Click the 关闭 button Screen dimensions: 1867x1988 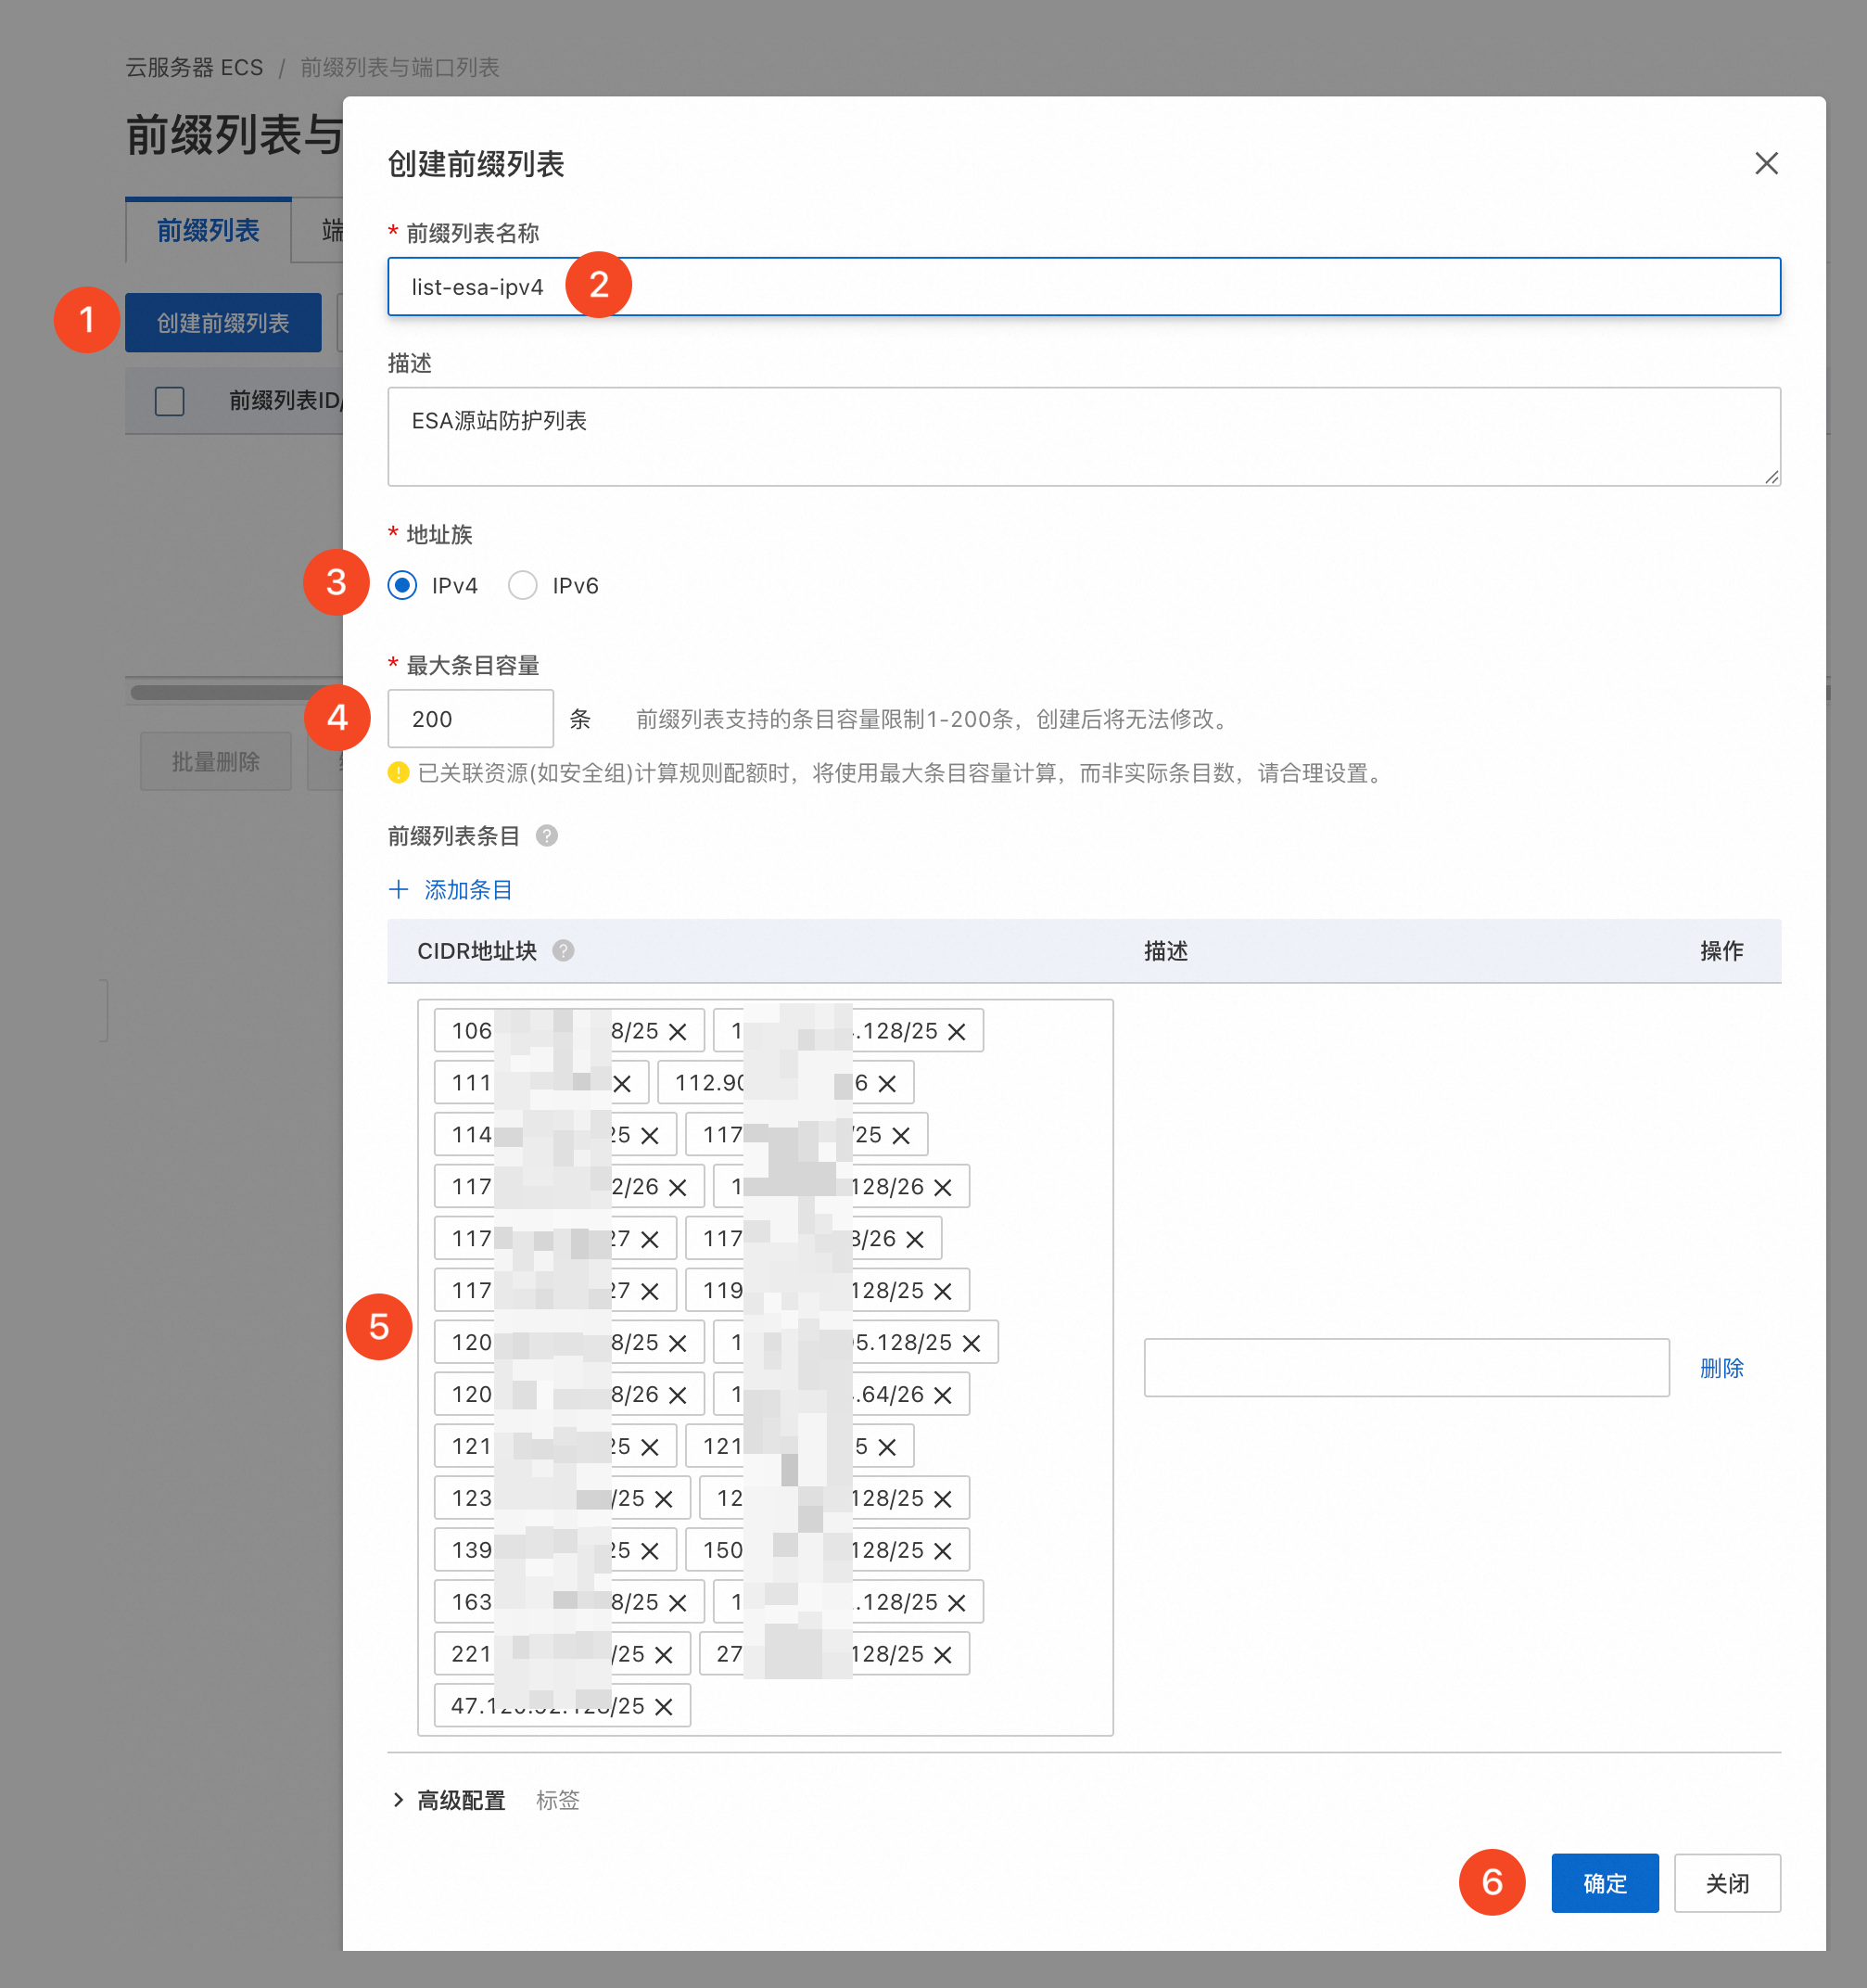(x=1726, y=1883)
